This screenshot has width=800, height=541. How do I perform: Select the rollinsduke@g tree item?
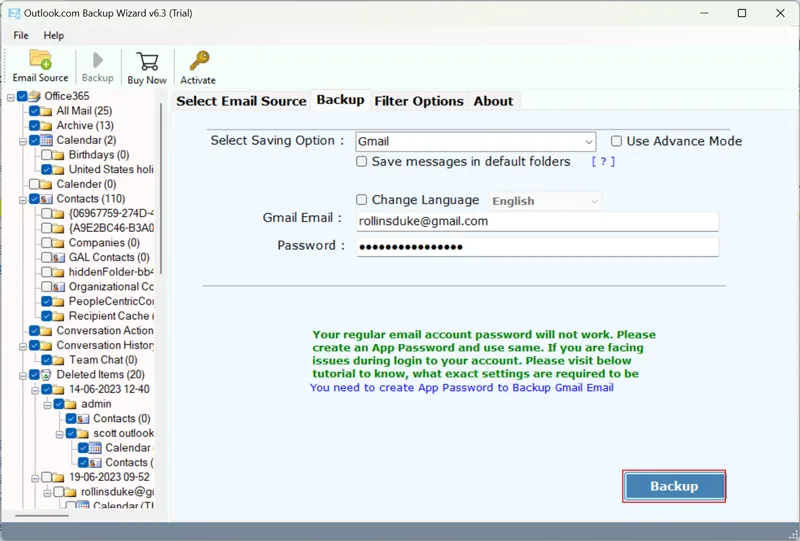click(117, 492)
